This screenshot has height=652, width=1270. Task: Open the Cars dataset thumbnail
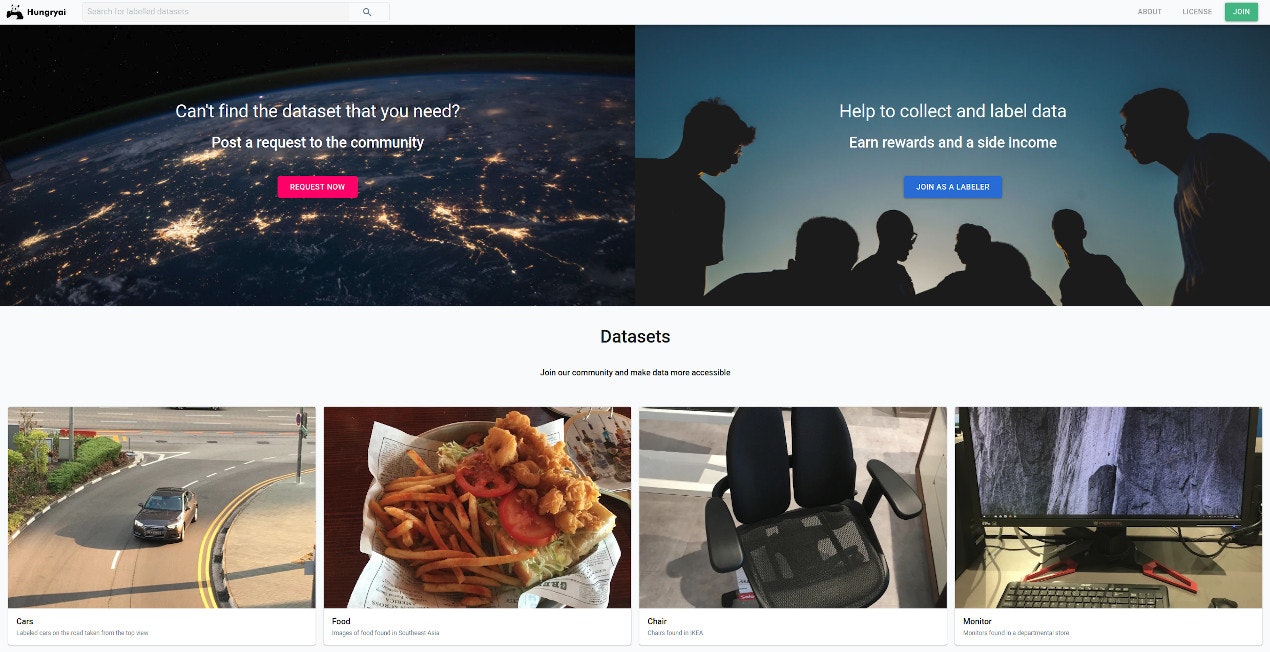click(162, 507)
